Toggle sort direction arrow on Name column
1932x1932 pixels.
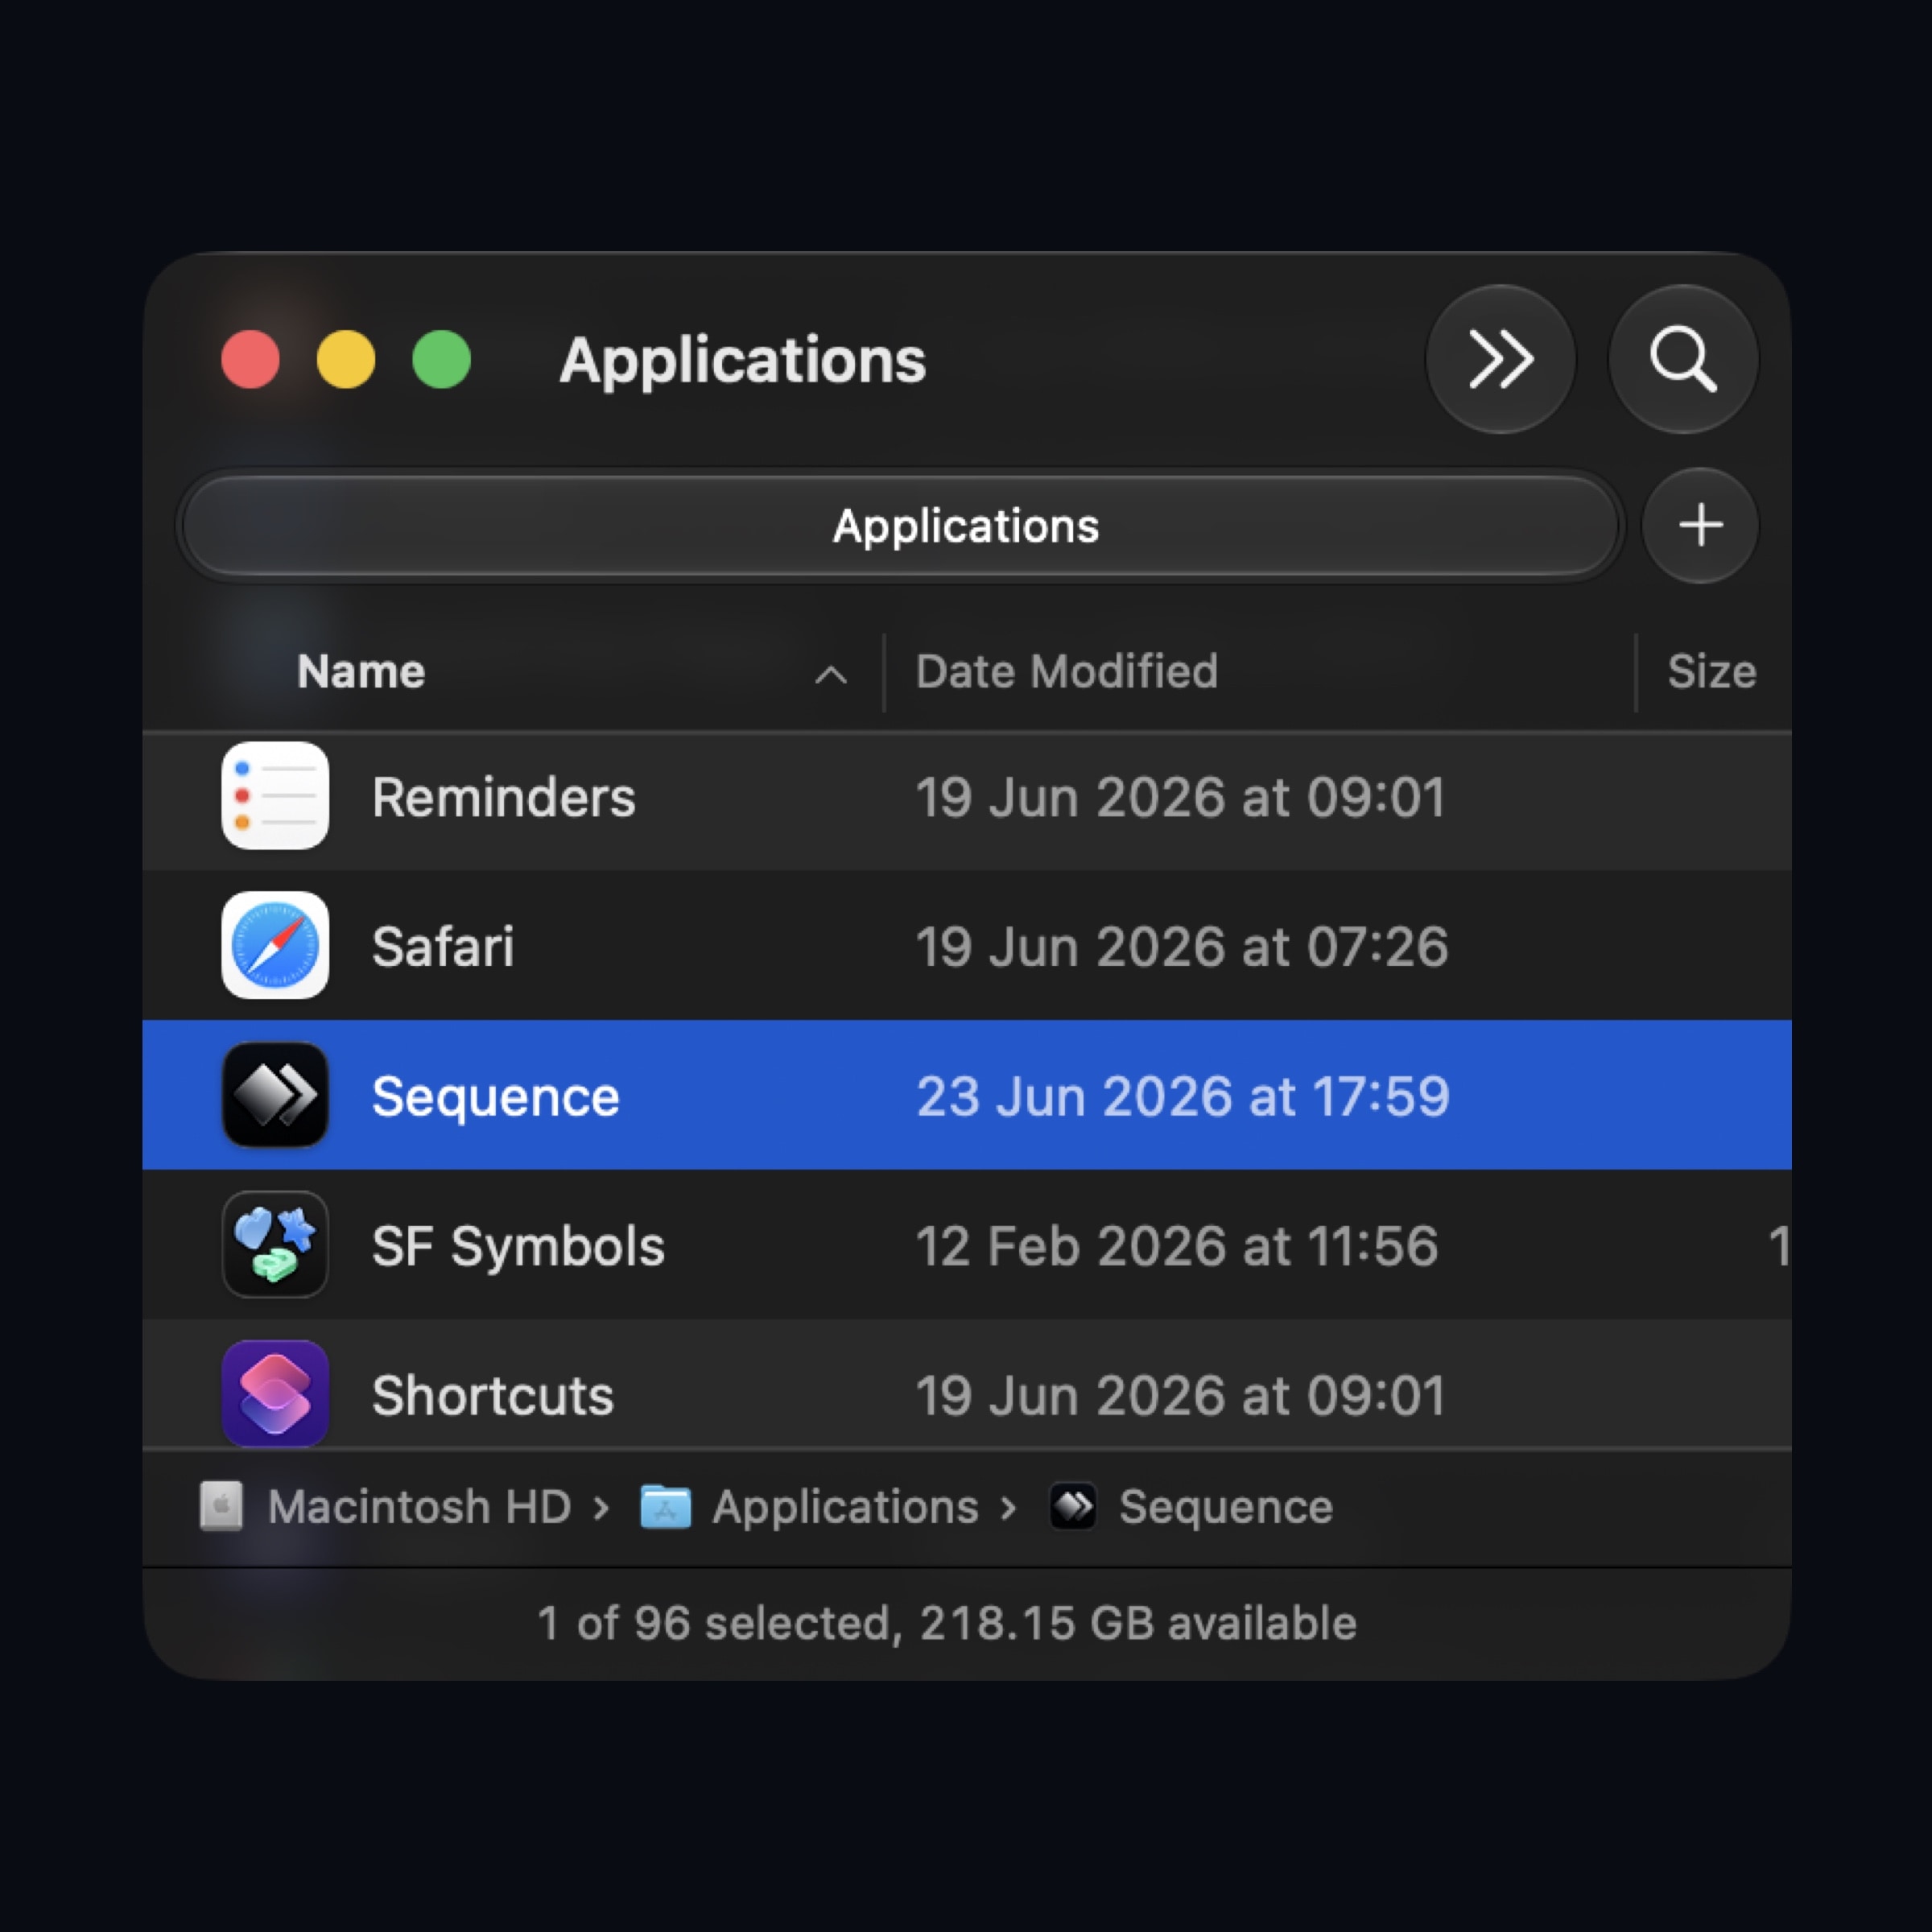tap(831, 675)
